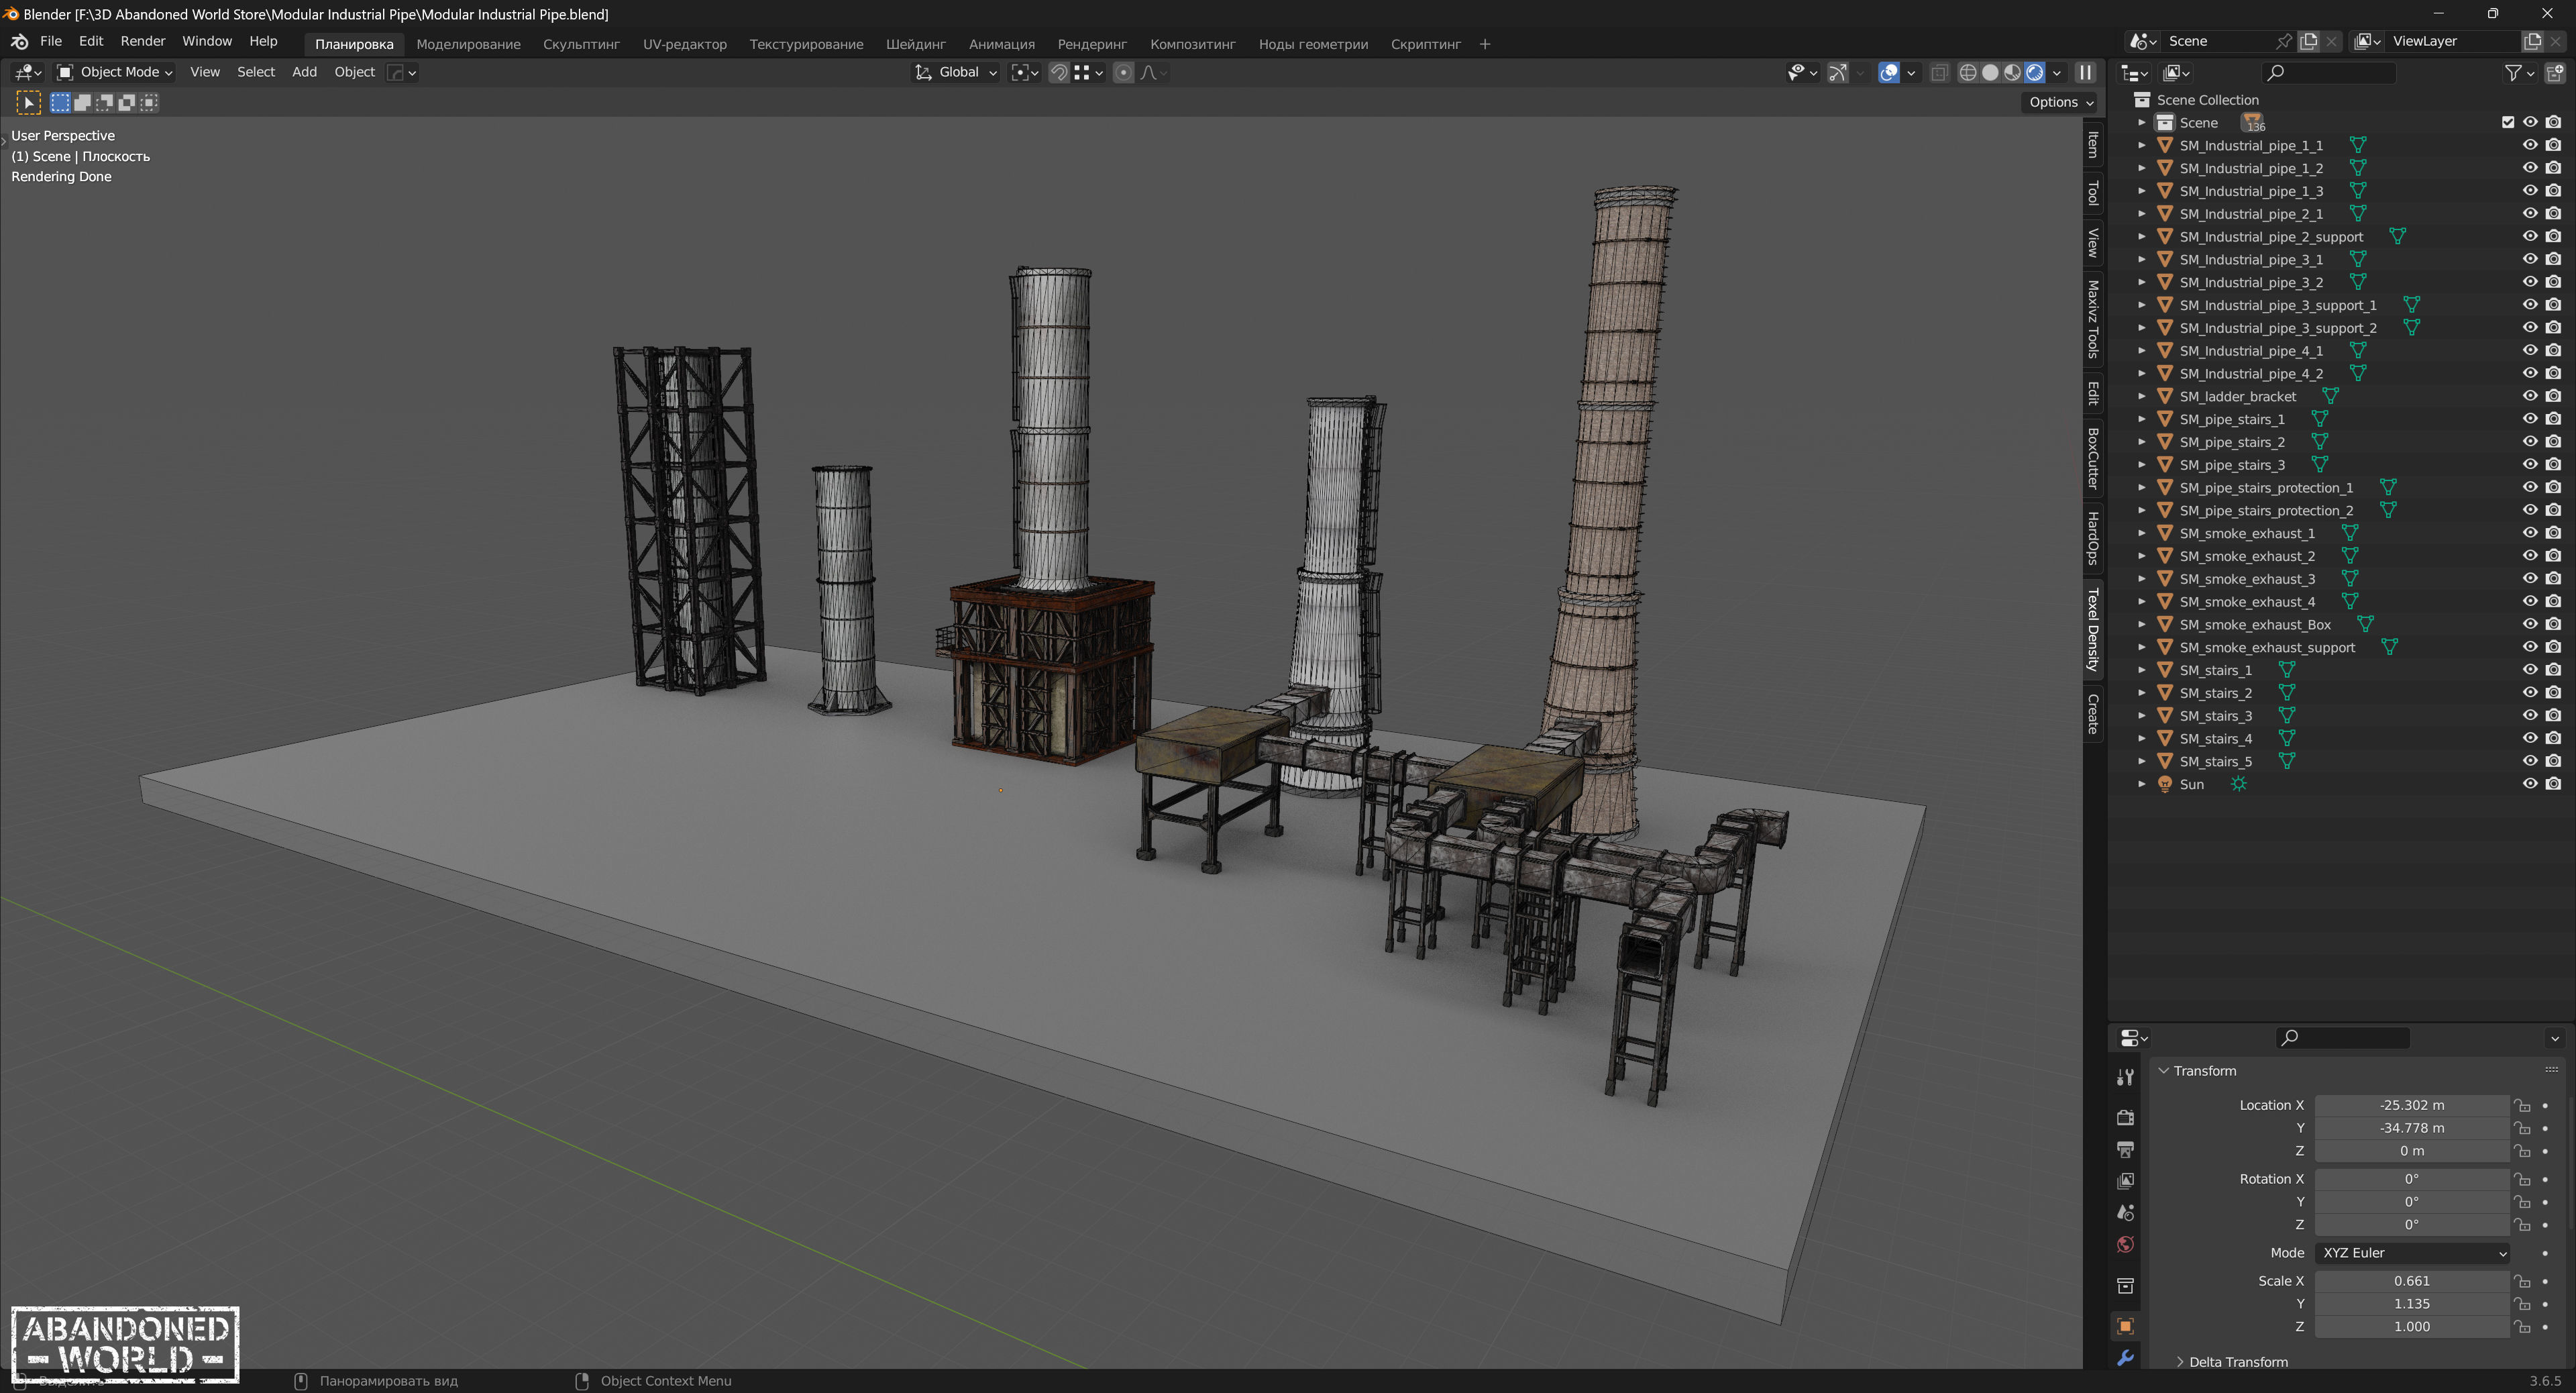Open Modifiers properties tab
This screenshot has height=1393, width=2576.
[x=2125, y=1358]
